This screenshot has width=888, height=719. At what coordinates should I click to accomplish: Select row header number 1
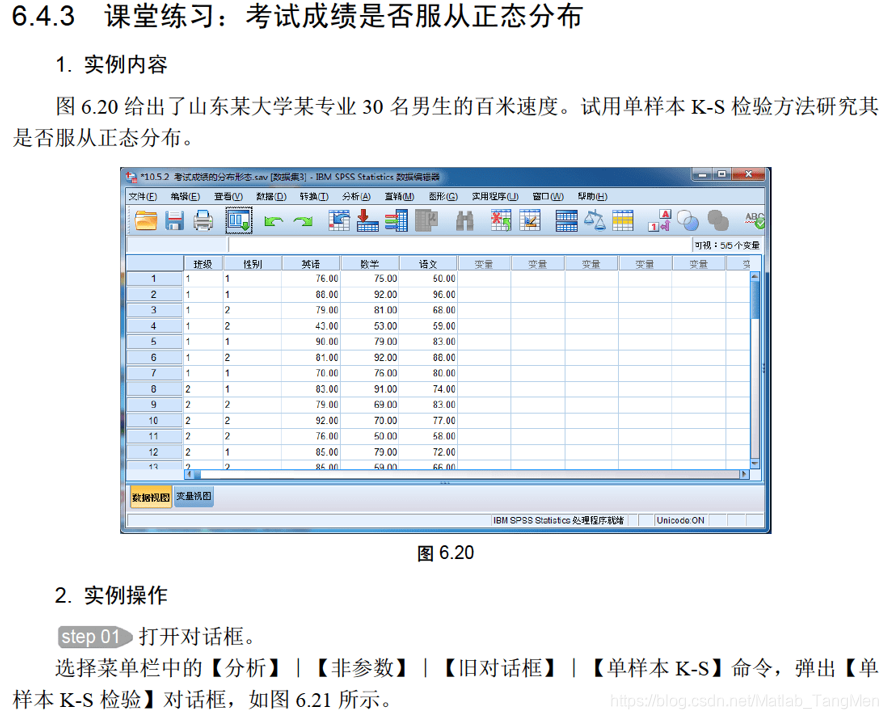tap(153, 279)
